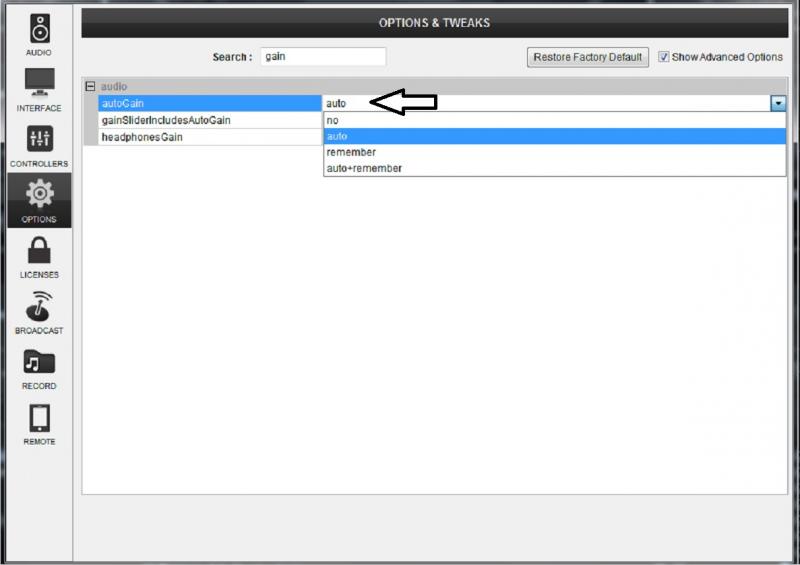Image resolution: width=800 pixels, height=565 pixels.
Task: Choose 'remember' from autoGain list
Action: pos(555,152)
